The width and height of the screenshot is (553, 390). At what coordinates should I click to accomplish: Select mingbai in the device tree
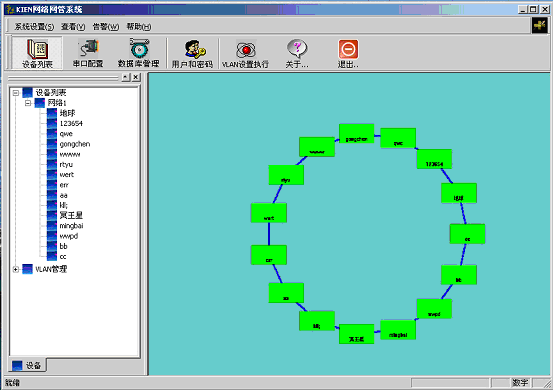tap(71, 226)
